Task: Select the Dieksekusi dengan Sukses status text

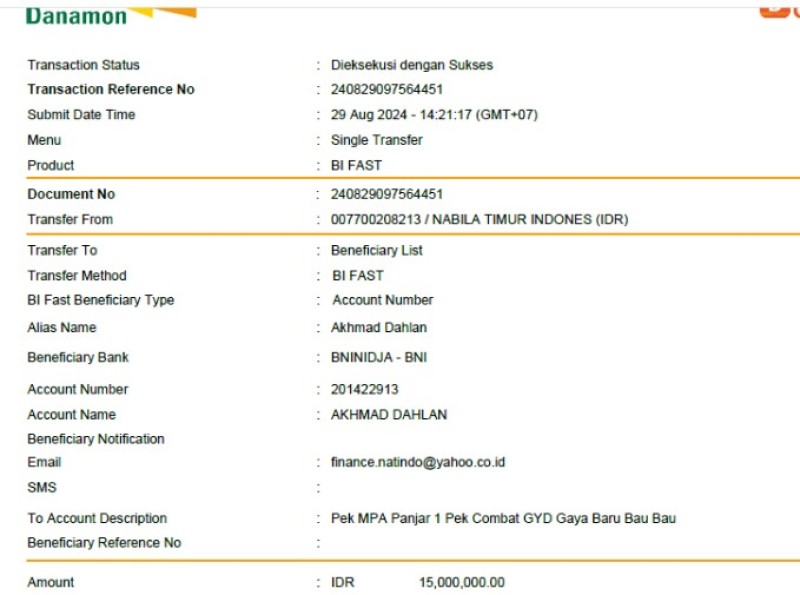Action: click(x=412, y=65)
